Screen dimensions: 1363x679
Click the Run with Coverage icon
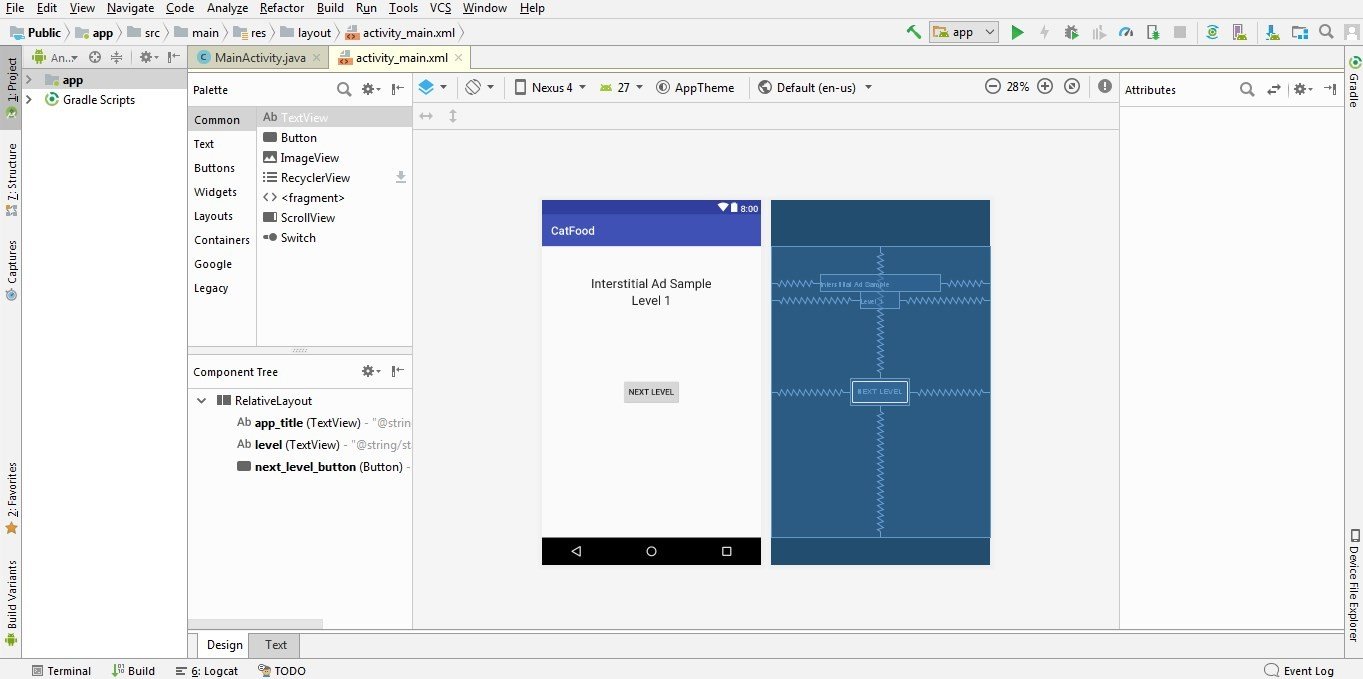[1099, 32]
